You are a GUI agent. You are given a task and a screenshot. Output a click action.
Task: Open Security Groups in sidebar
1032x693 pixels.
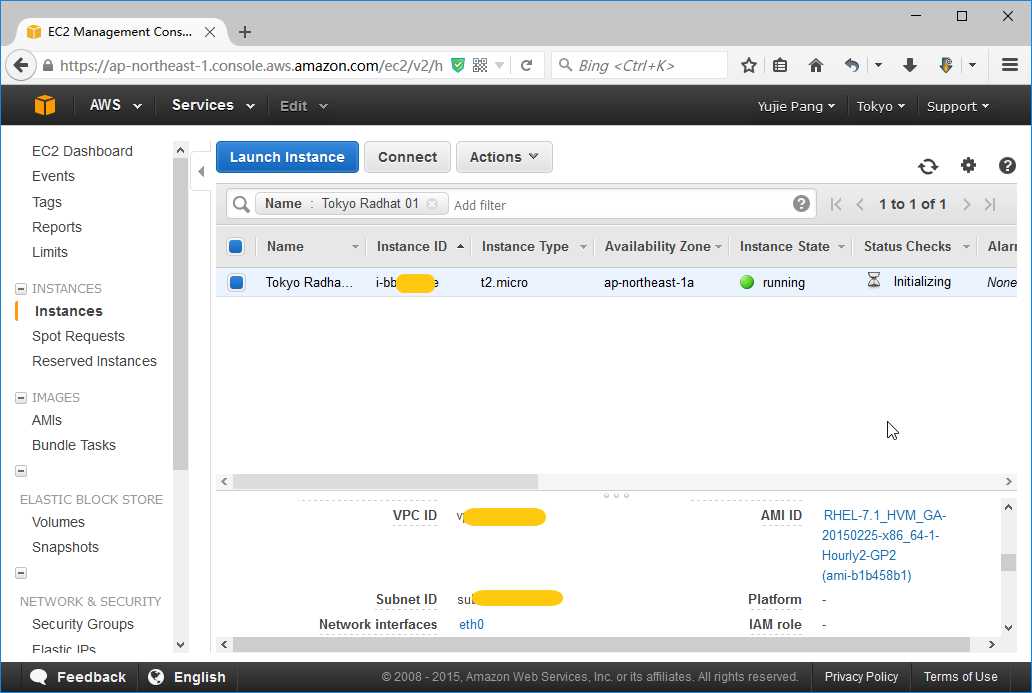83,624
